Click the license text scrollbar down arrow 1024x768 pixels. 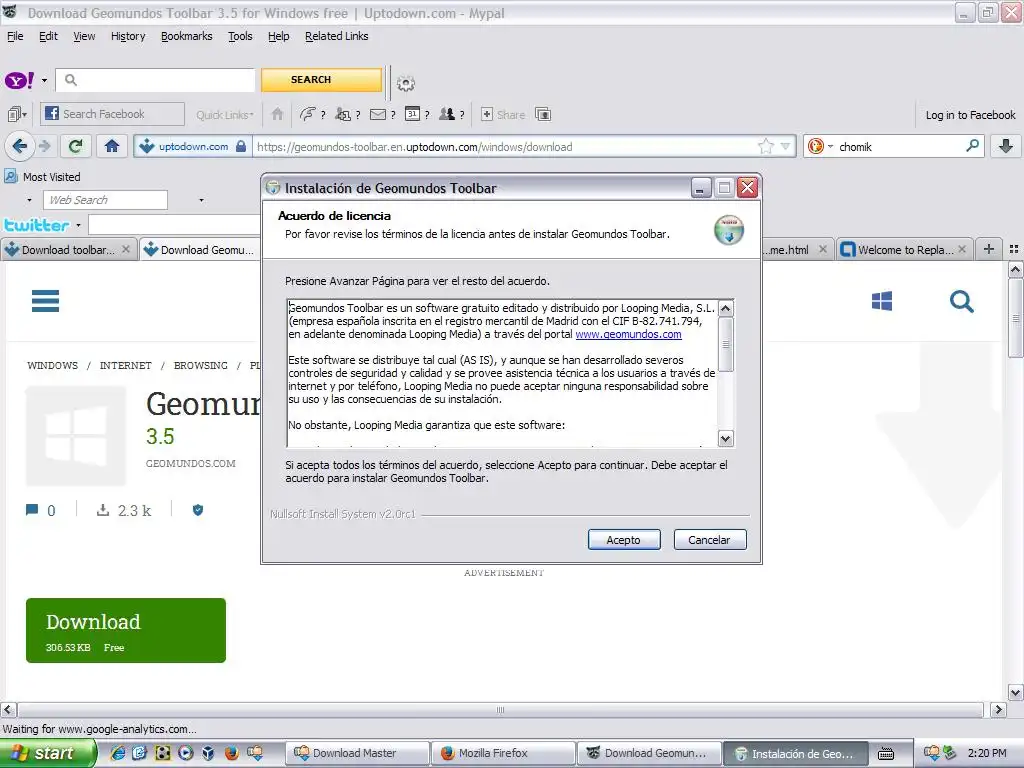point(726,438)
